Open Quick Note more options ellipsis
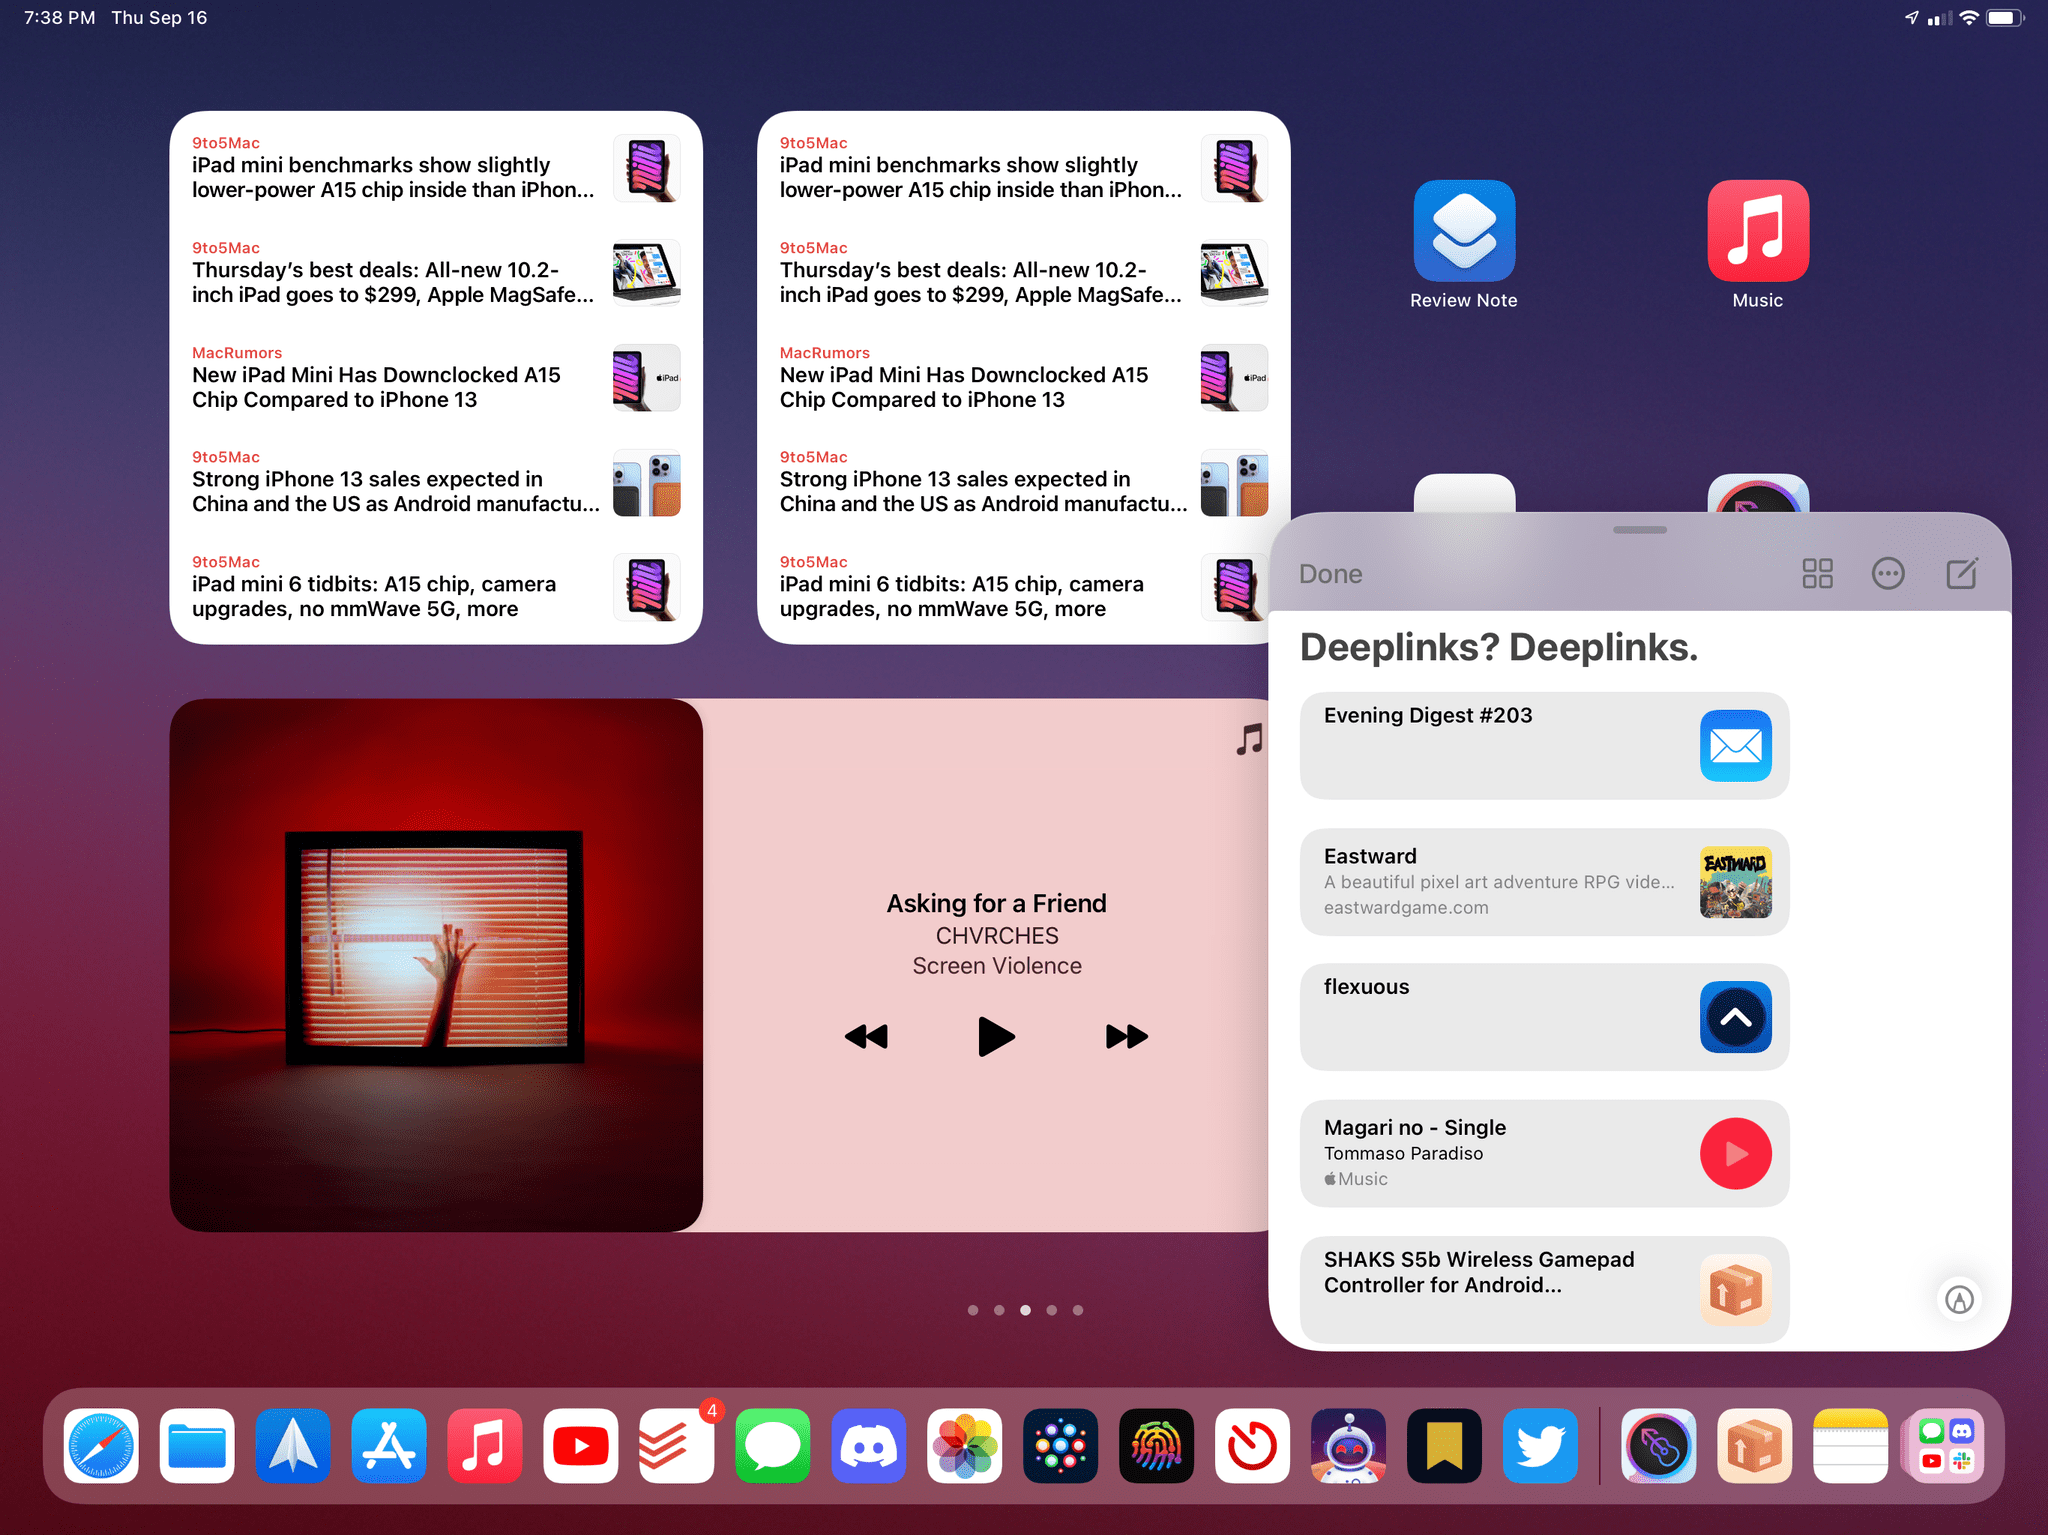 [x=1888, y=574]
